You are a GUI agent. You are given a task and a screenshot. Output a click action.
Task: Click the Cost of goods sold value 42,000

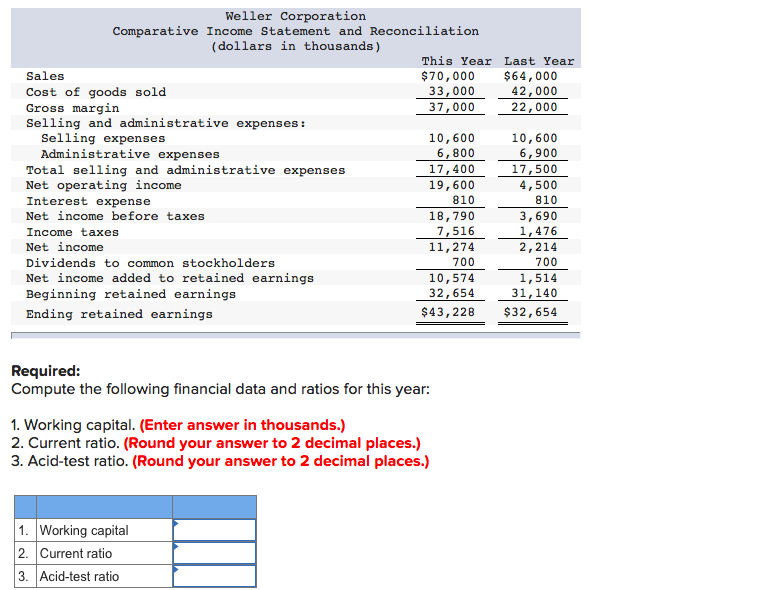tap(534, 91)
